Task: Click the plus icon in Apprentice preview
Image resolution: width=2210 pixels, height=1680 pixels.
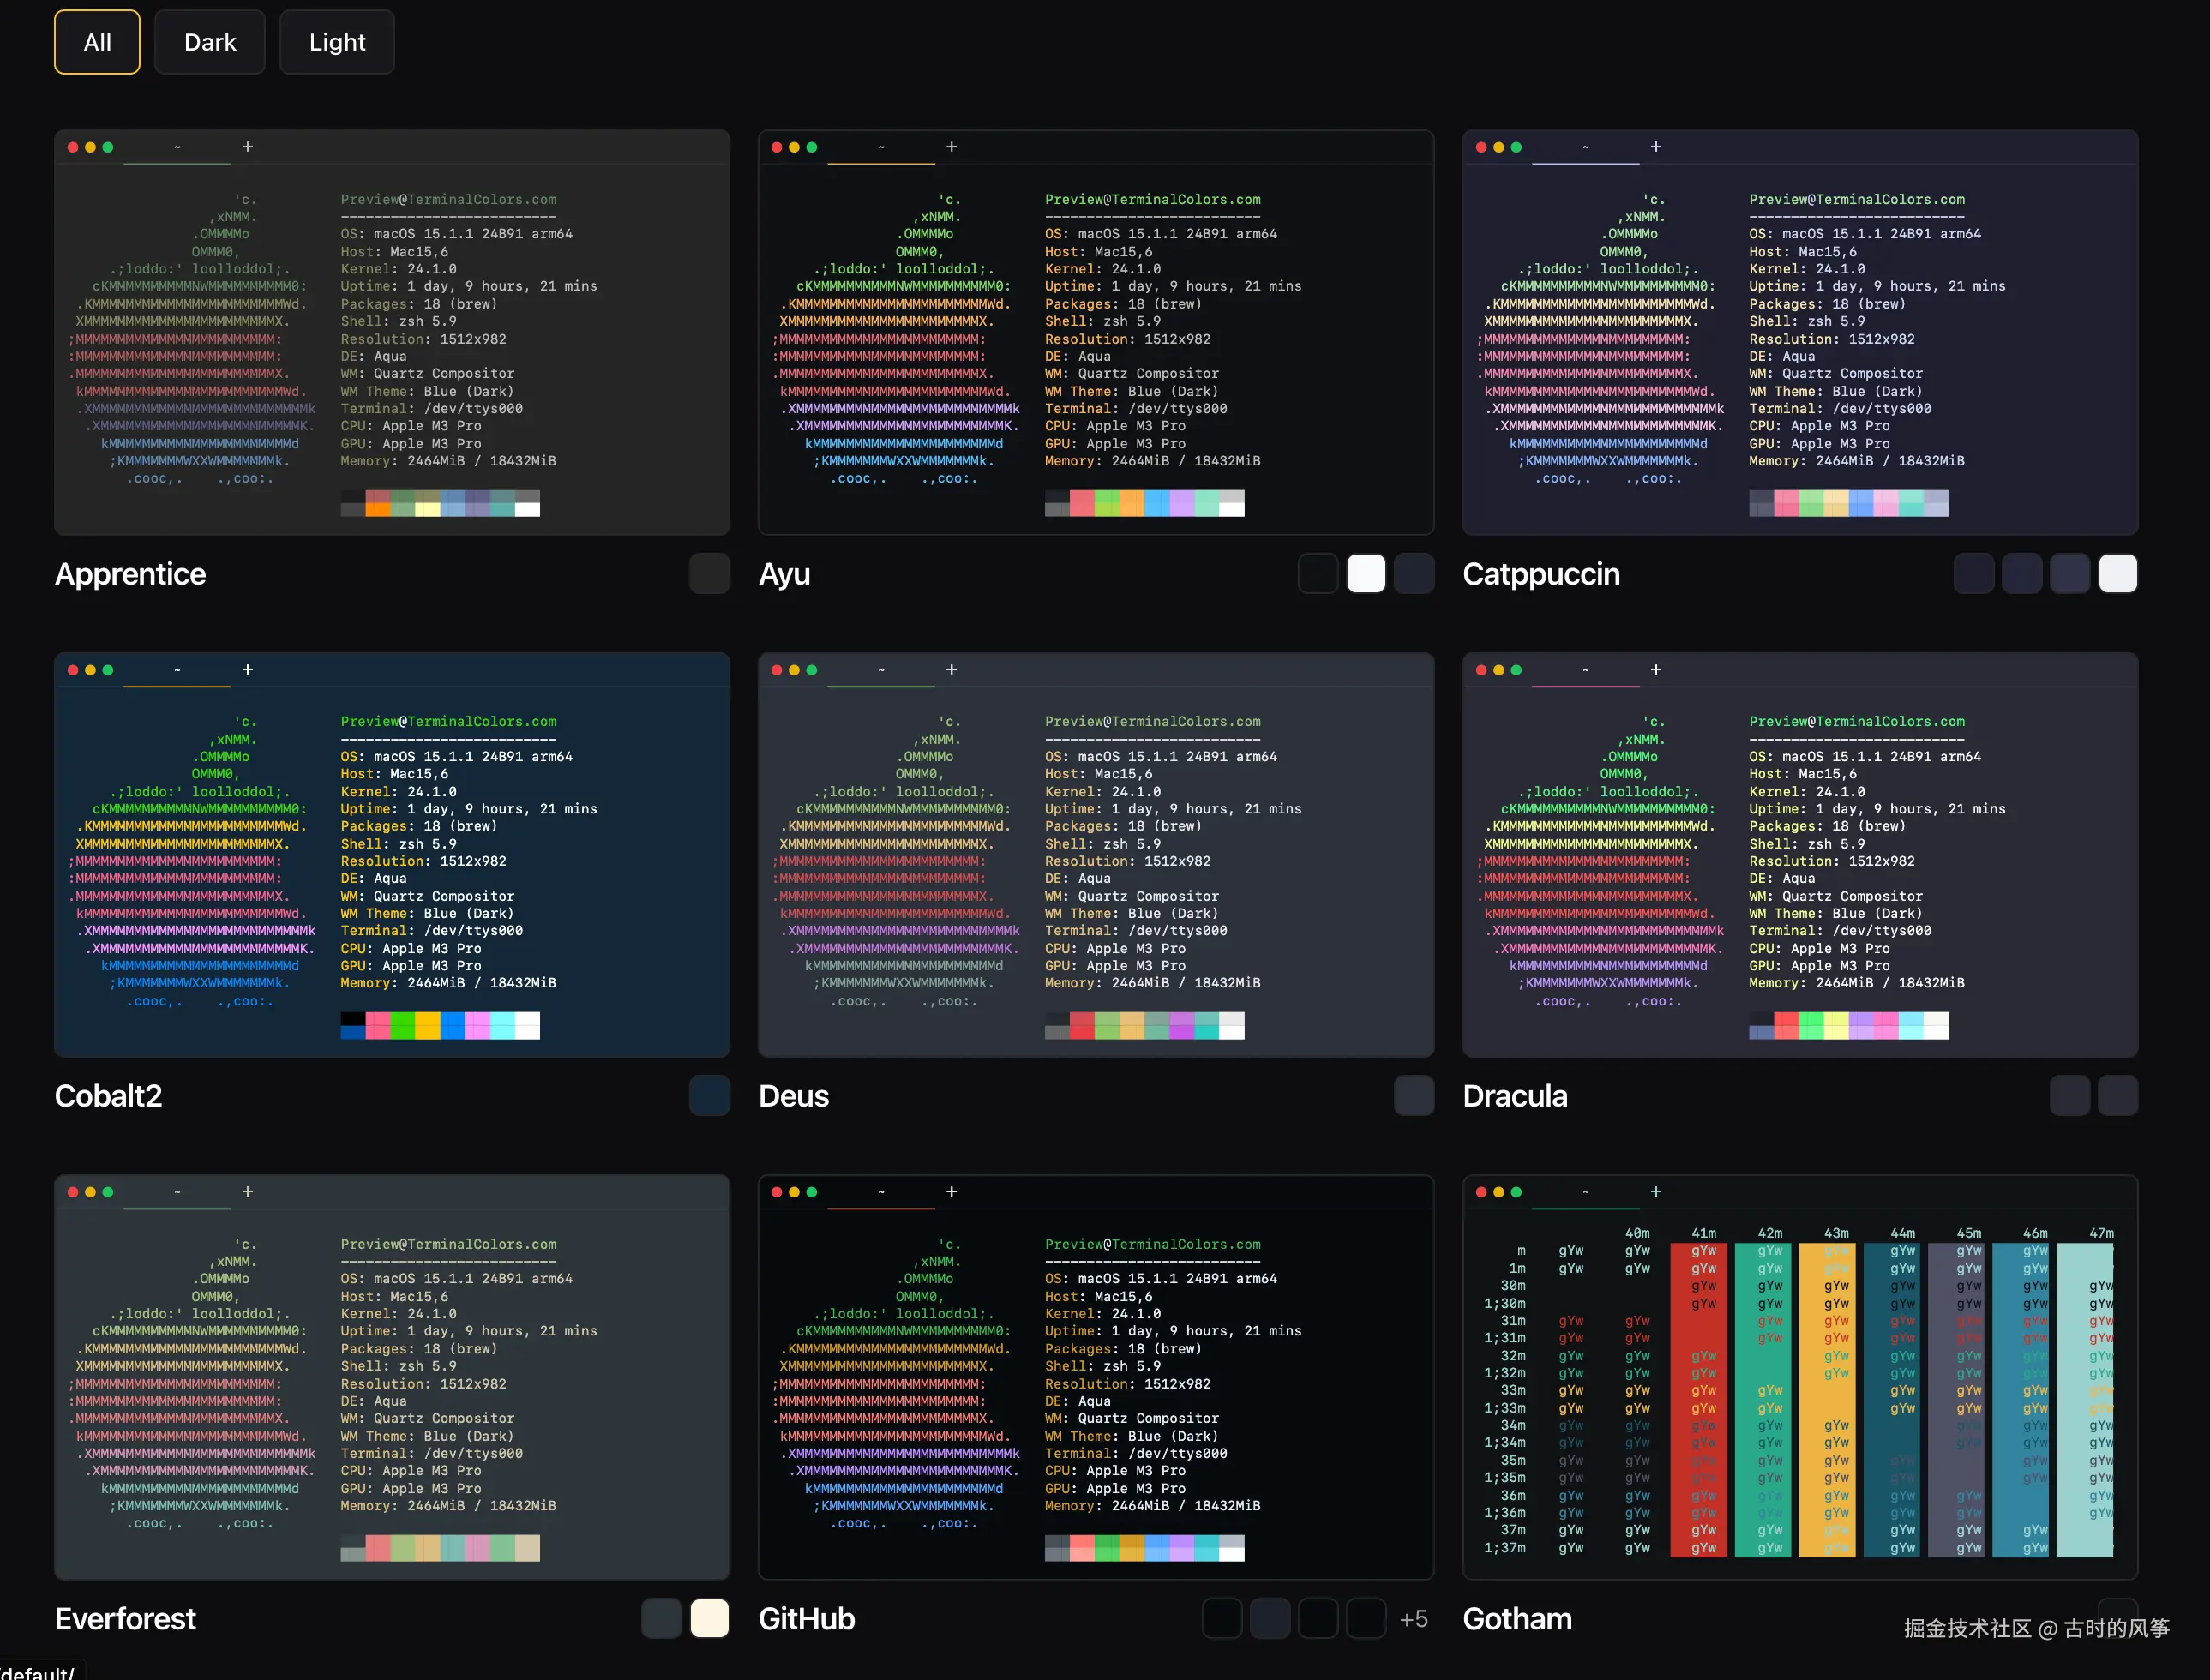Action: (x=248, y=147)
